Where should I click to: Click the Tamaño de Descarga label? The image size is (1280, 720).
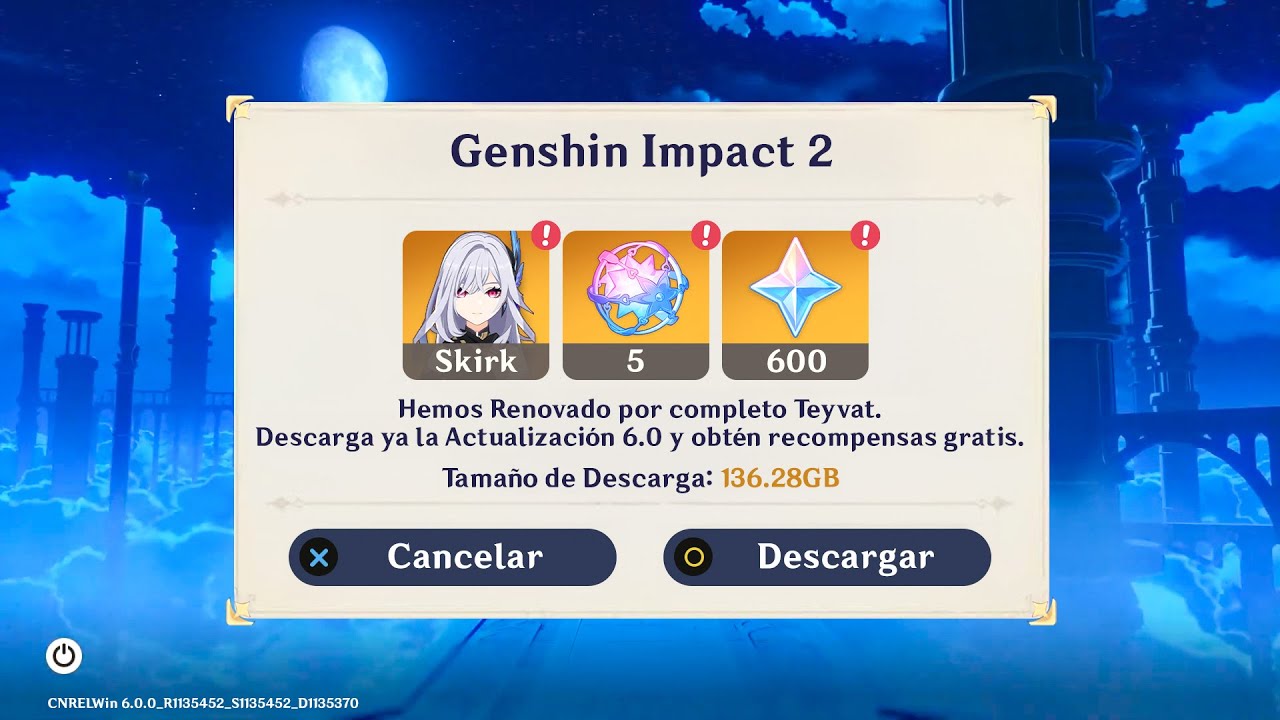coord(578,478)
